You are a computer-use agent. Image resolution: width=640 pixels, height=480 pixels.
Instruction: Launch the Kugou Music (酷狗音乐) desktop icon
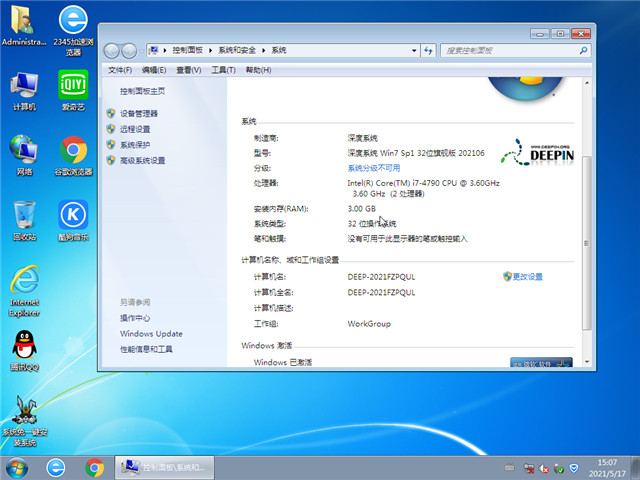(73, 220)
